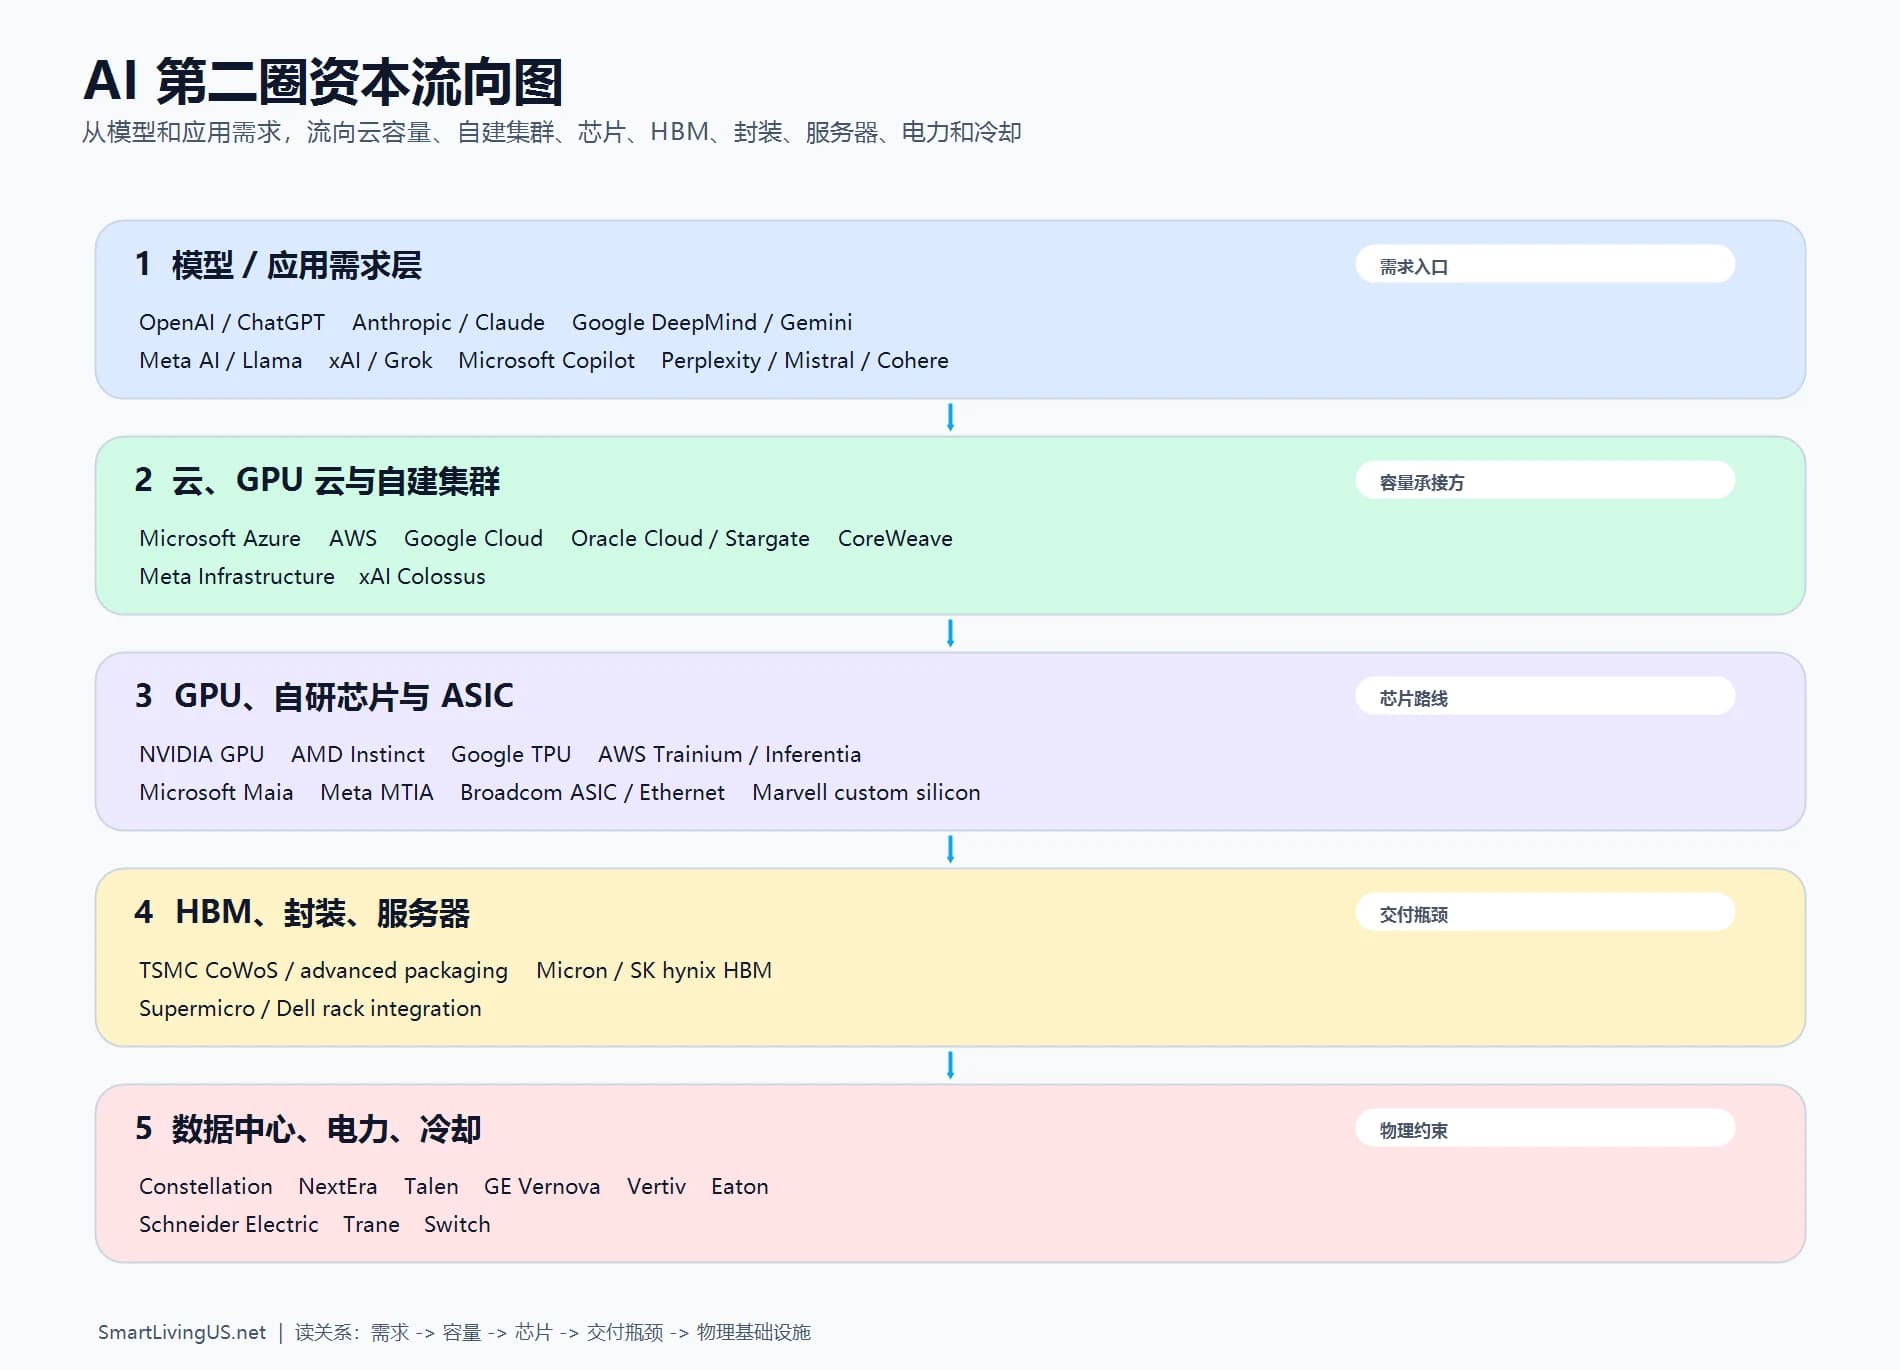Screen dimensions: 1900x1370
Task: Click 'Switch' in data center layer
Action: pyautogui.click(x=457, y=1224)
